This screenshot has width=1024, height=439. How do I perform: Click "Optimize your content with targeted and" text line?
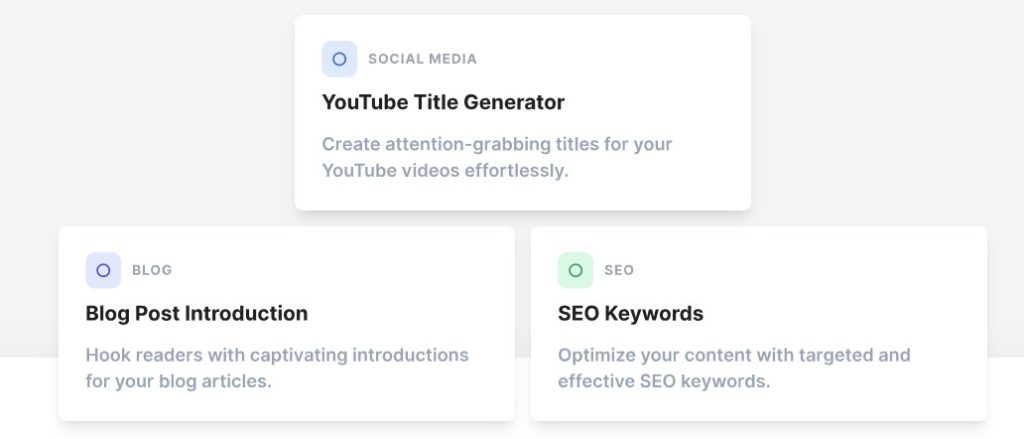pos(734,355)
